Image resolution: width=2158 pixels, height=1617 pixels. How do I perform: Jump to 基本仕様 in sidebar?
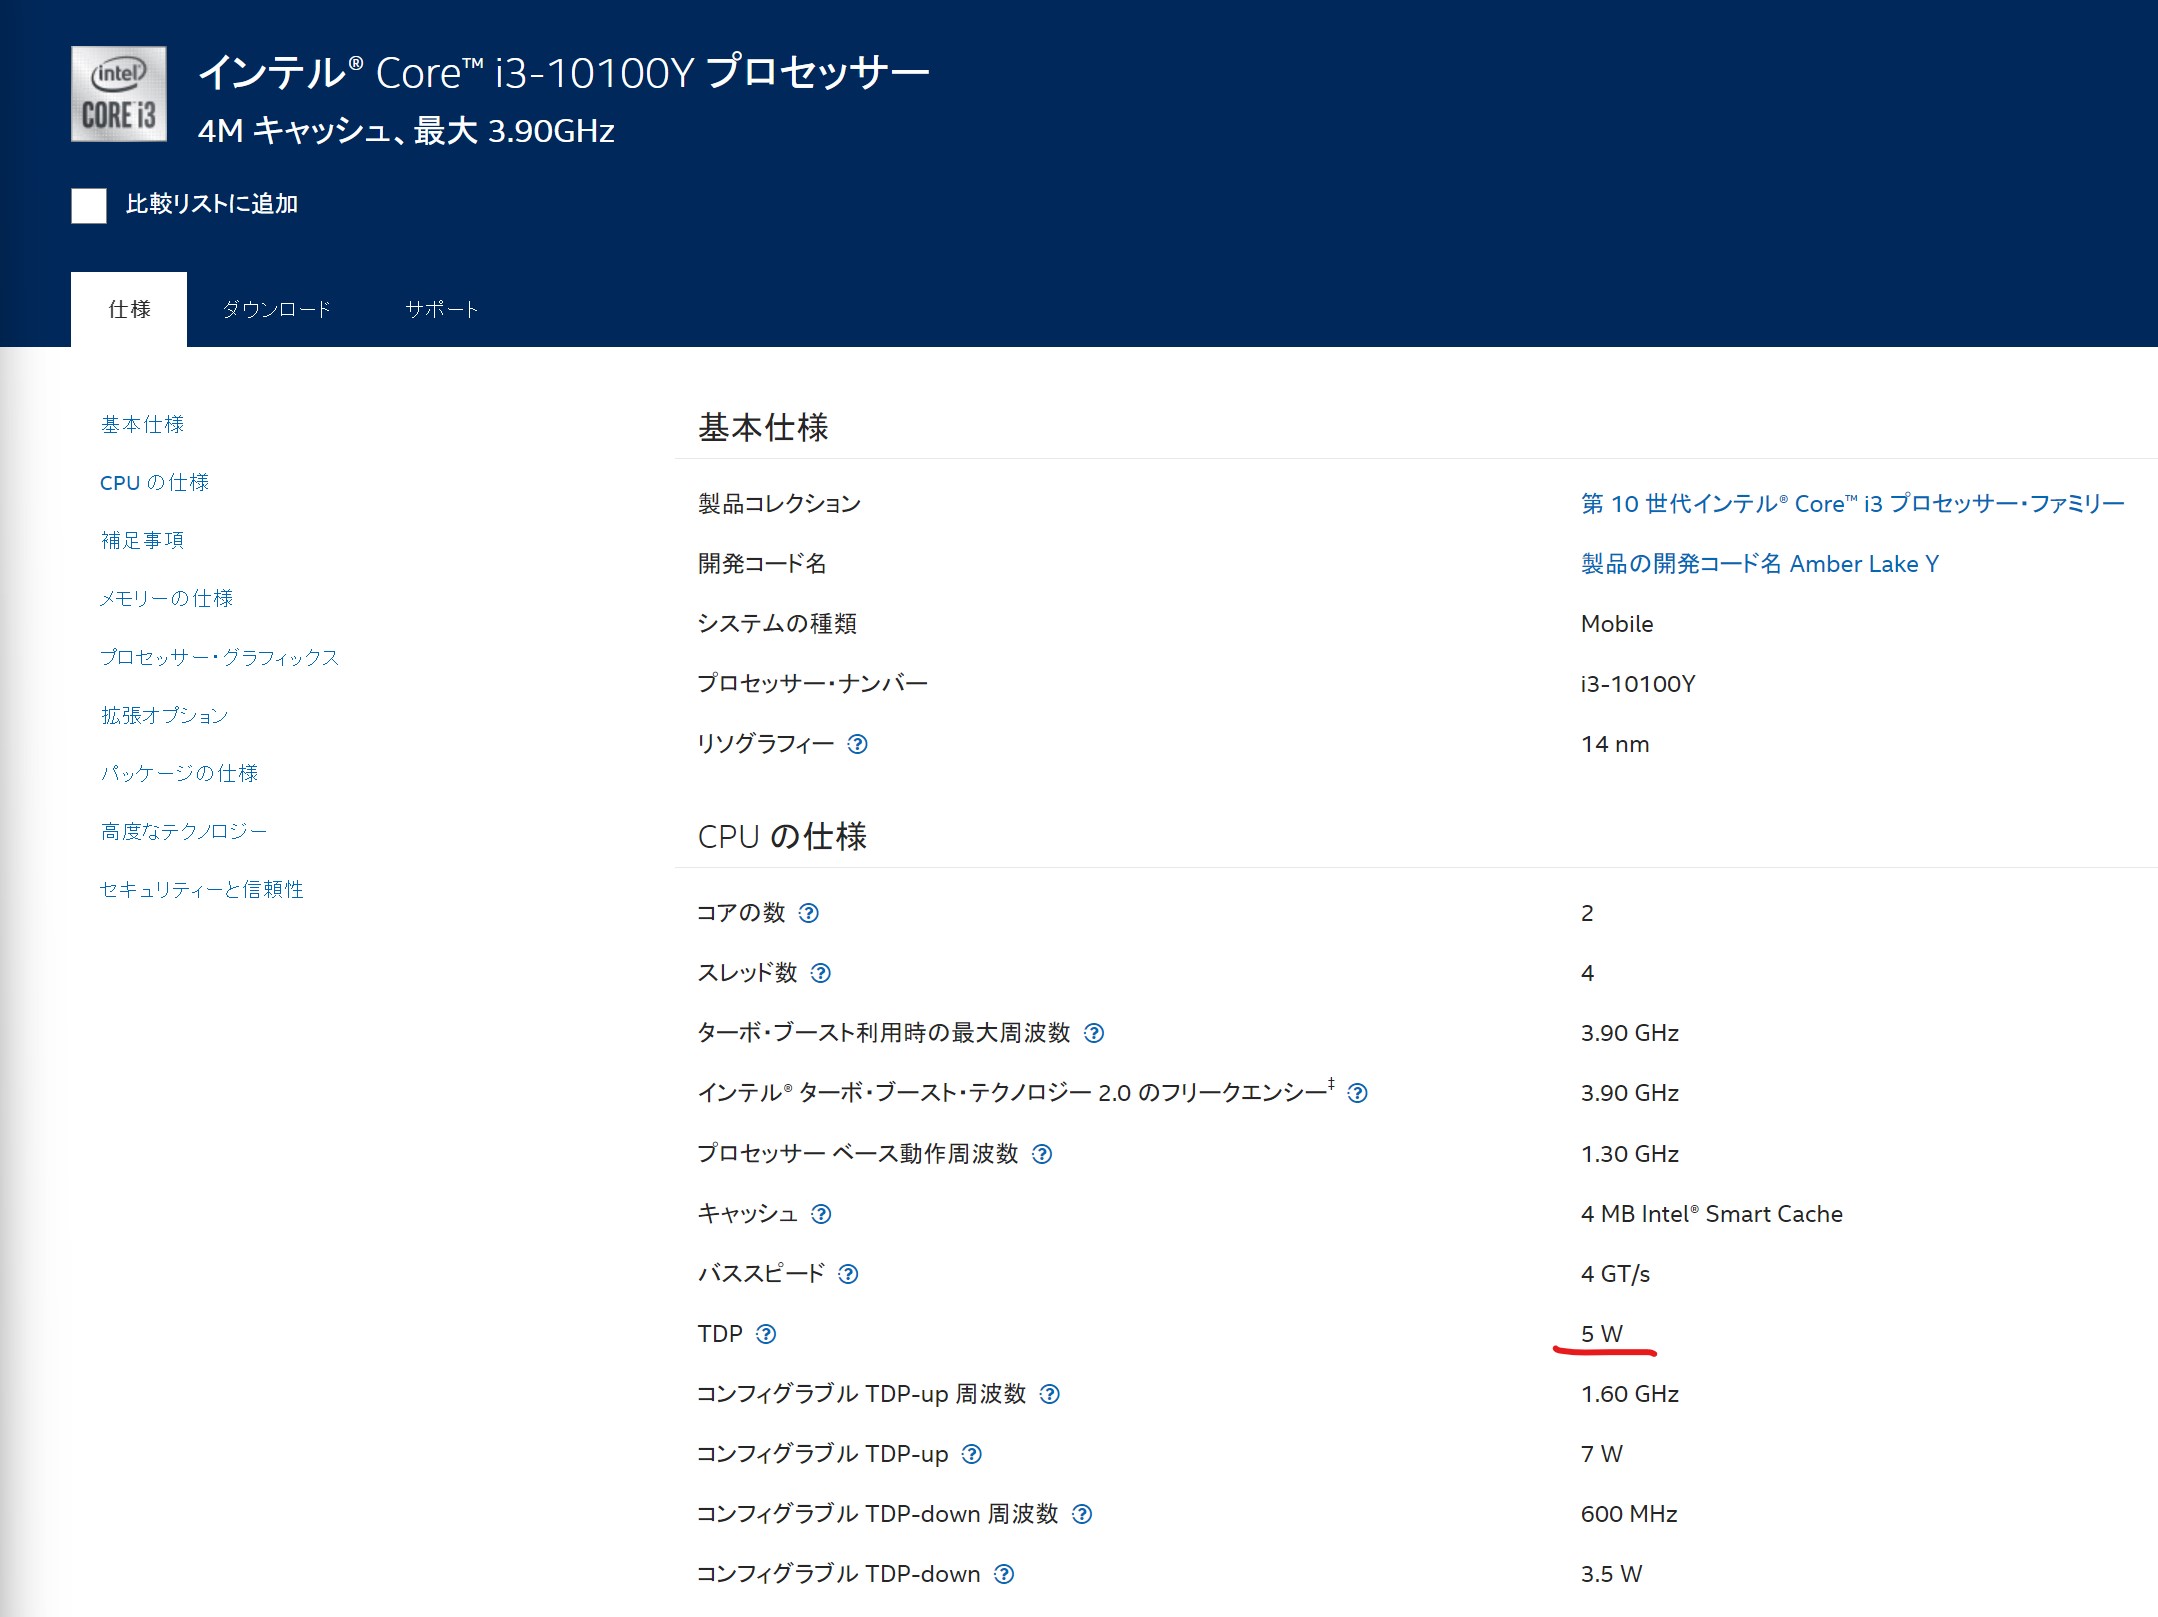coord(142,424)
